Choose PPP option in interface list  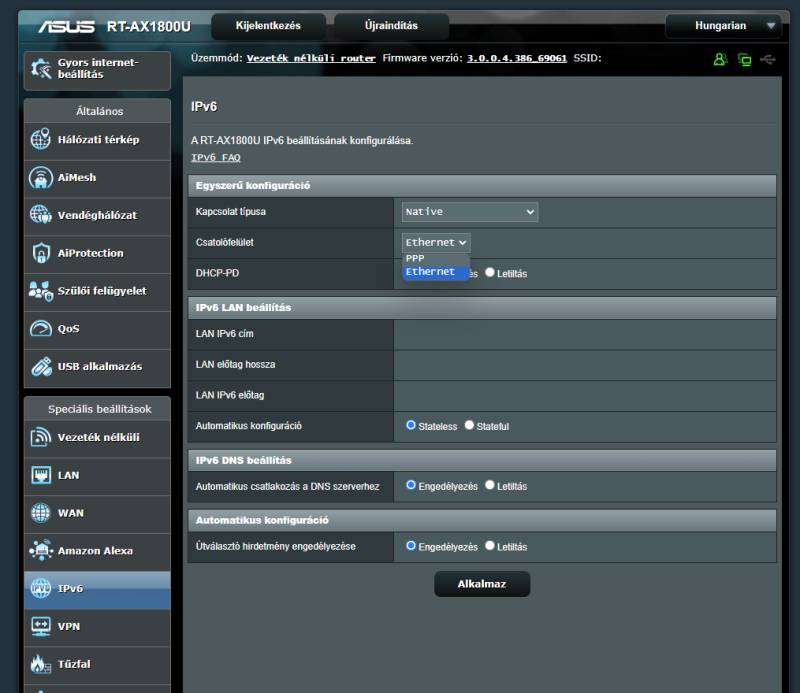click(436, 259)
